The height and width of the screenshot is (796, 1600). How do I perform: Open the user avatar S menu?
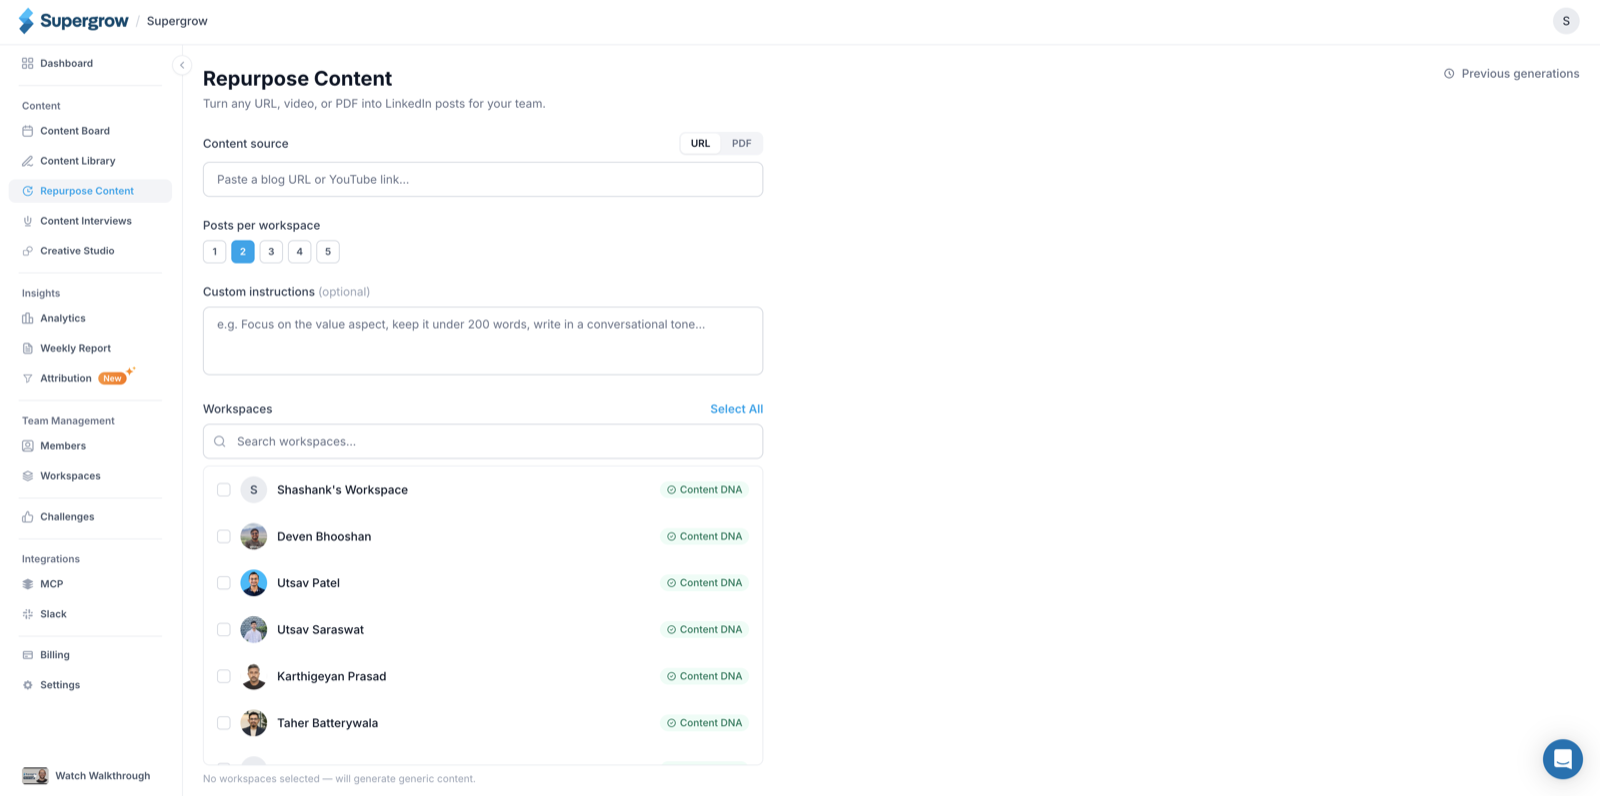1566,21
